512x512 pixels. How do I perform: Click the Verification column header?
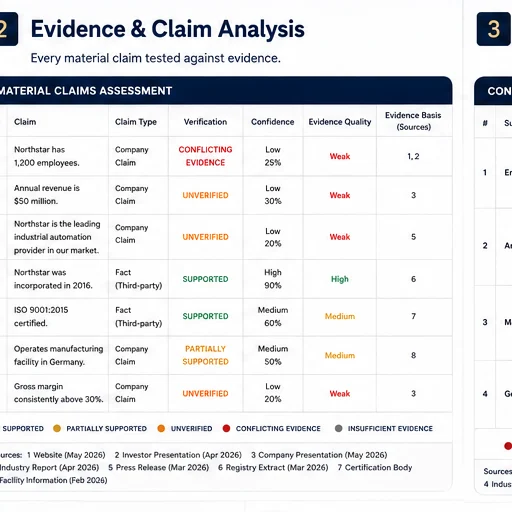click(205, 122)
